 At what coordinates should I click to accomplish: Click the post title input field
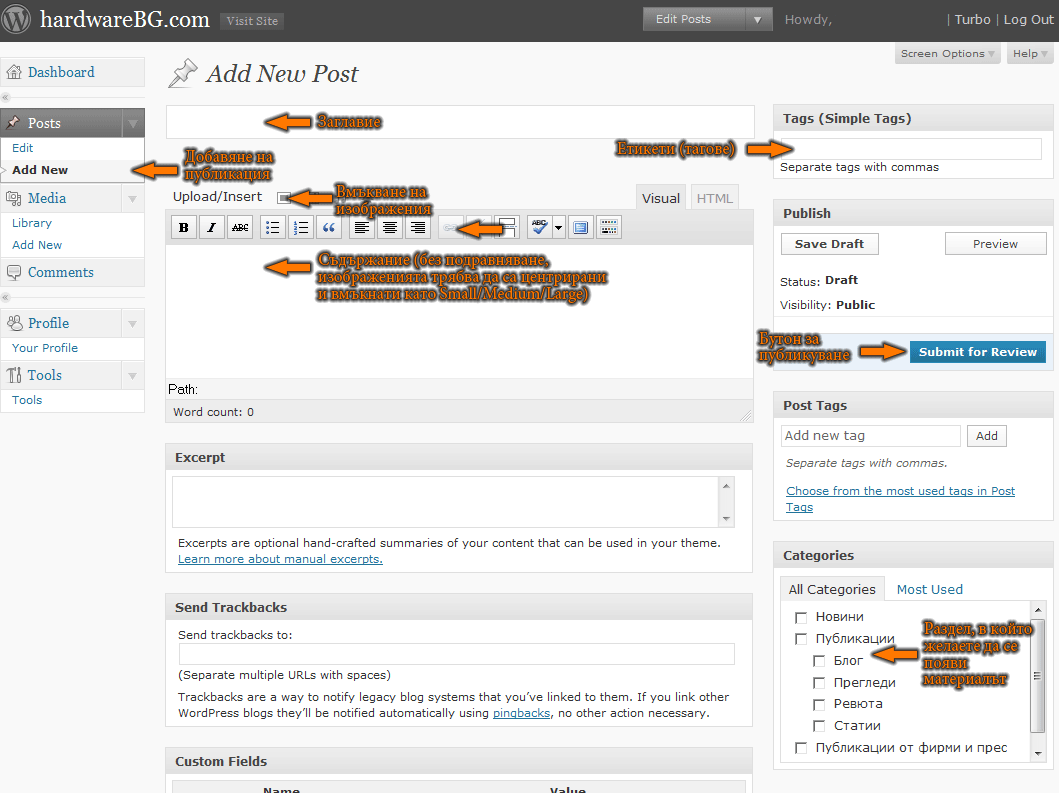[460, 122]
